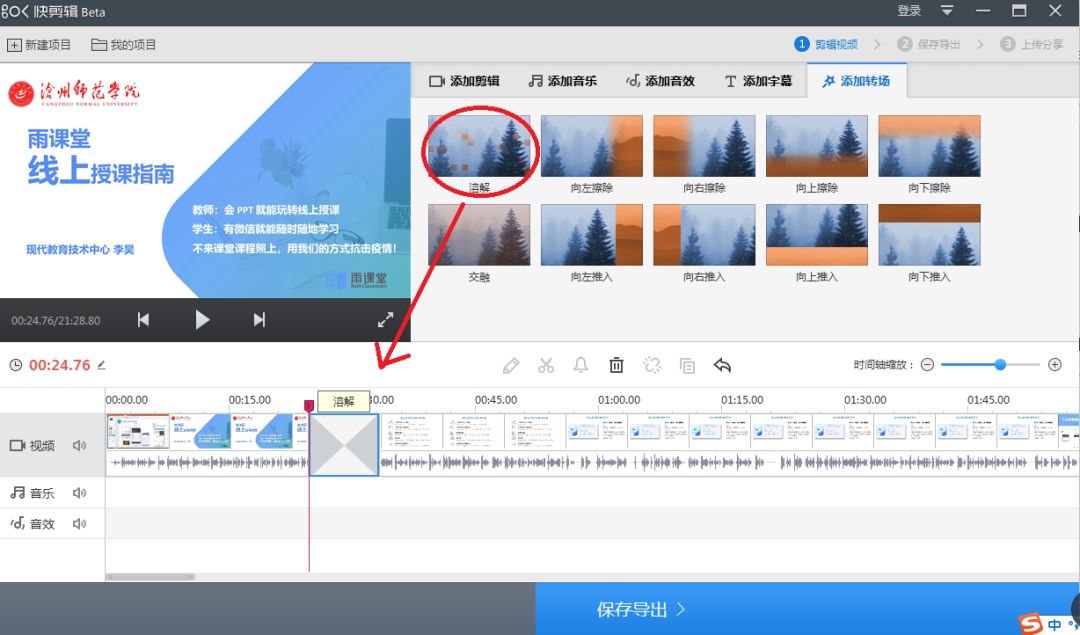Click the 音乐 track music note icon

pyautogui.click(x=17, y=492)
